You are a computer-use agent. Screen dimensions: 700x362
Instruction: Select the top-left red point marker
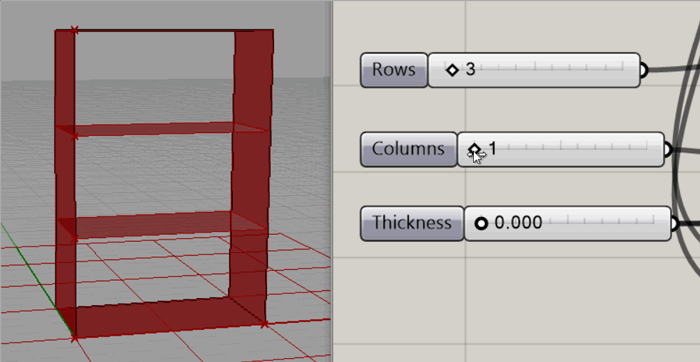75,30
